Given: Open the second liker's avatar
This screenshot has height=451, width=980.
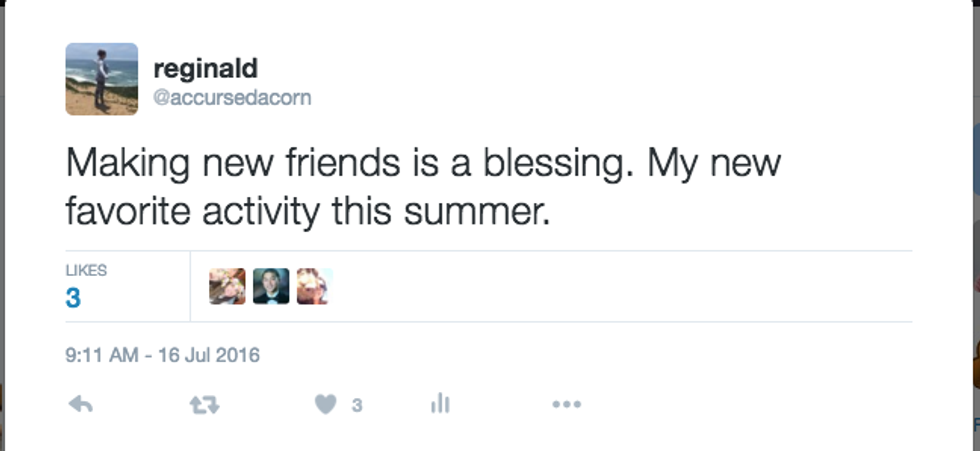Looking at the screenshot, I should point(271,287).
